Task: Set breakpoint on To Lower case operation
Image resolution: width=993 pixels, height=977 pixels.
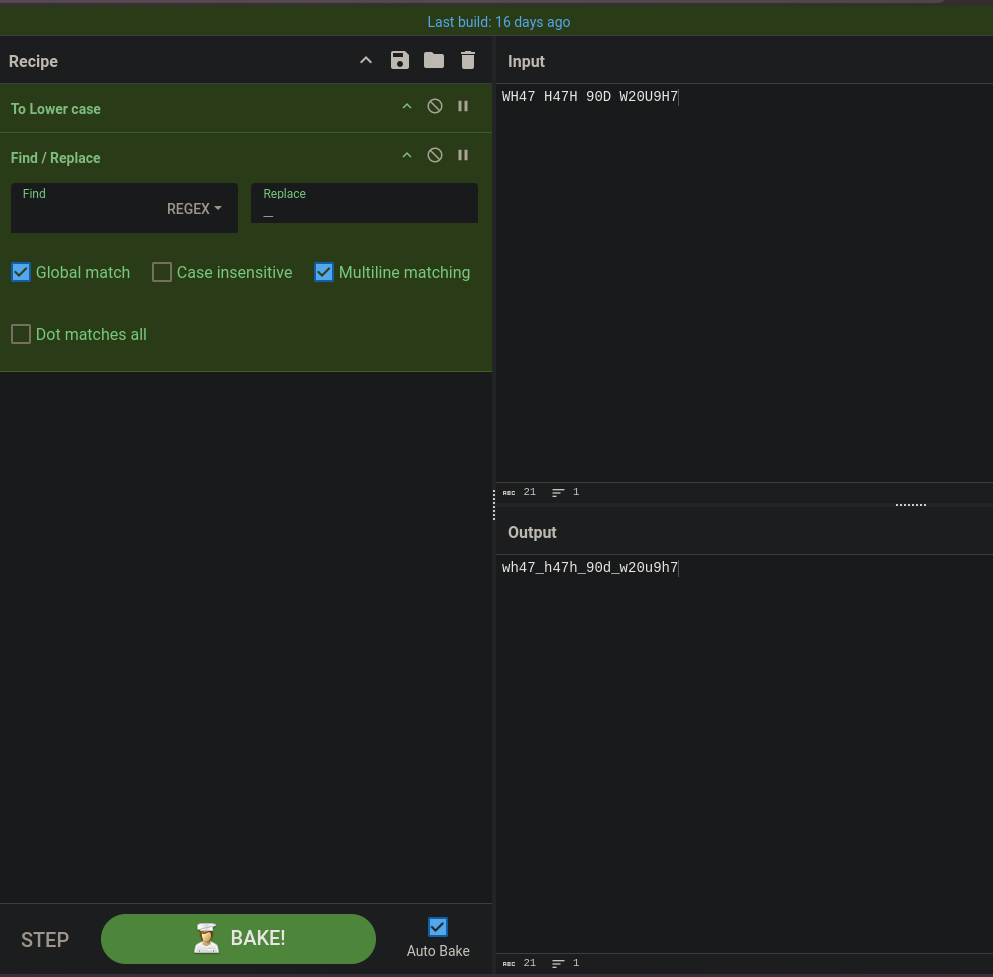Action: (463, 106)
